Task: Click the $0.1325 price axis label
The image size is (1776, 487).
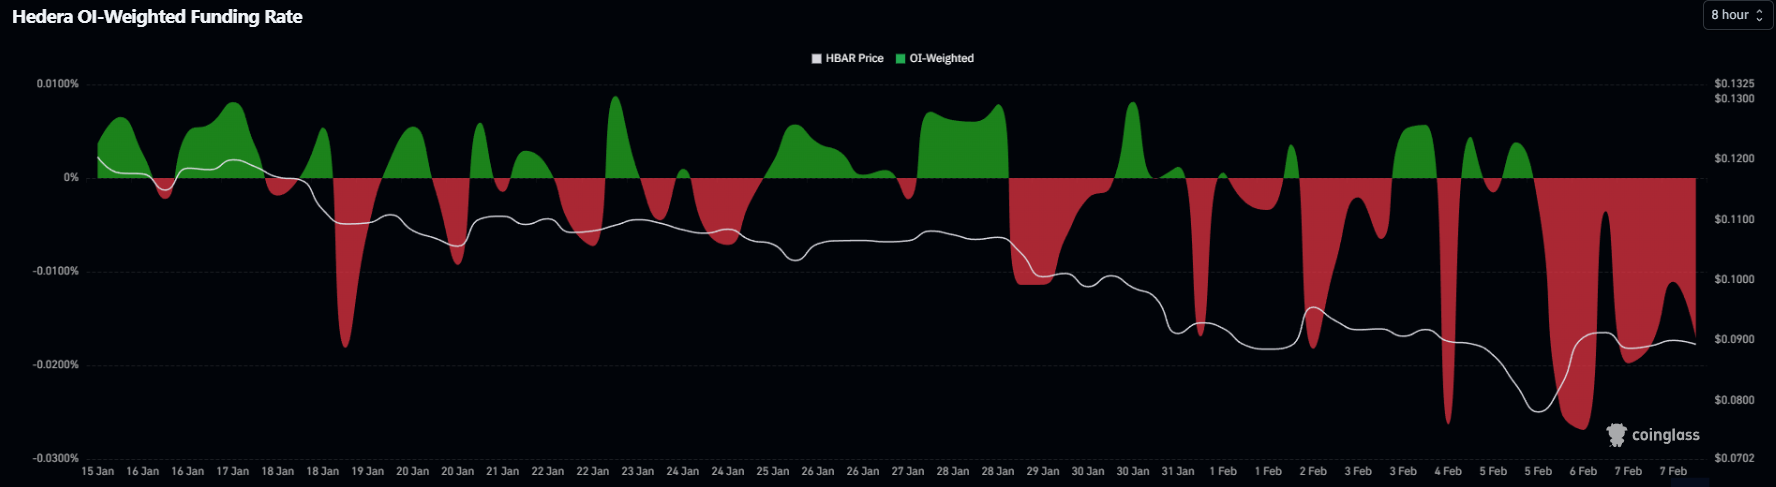Action: [1733, 83]
